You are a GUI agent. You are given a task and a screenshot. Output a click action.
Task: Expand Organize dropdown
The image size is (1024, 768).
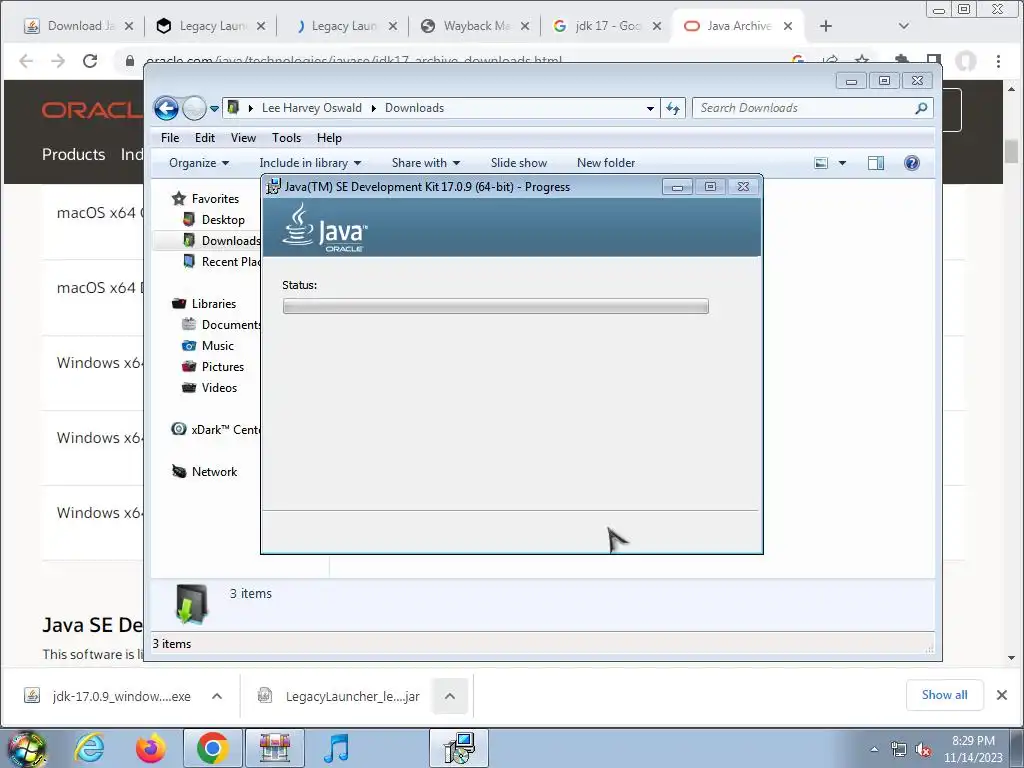coord(199,163)
